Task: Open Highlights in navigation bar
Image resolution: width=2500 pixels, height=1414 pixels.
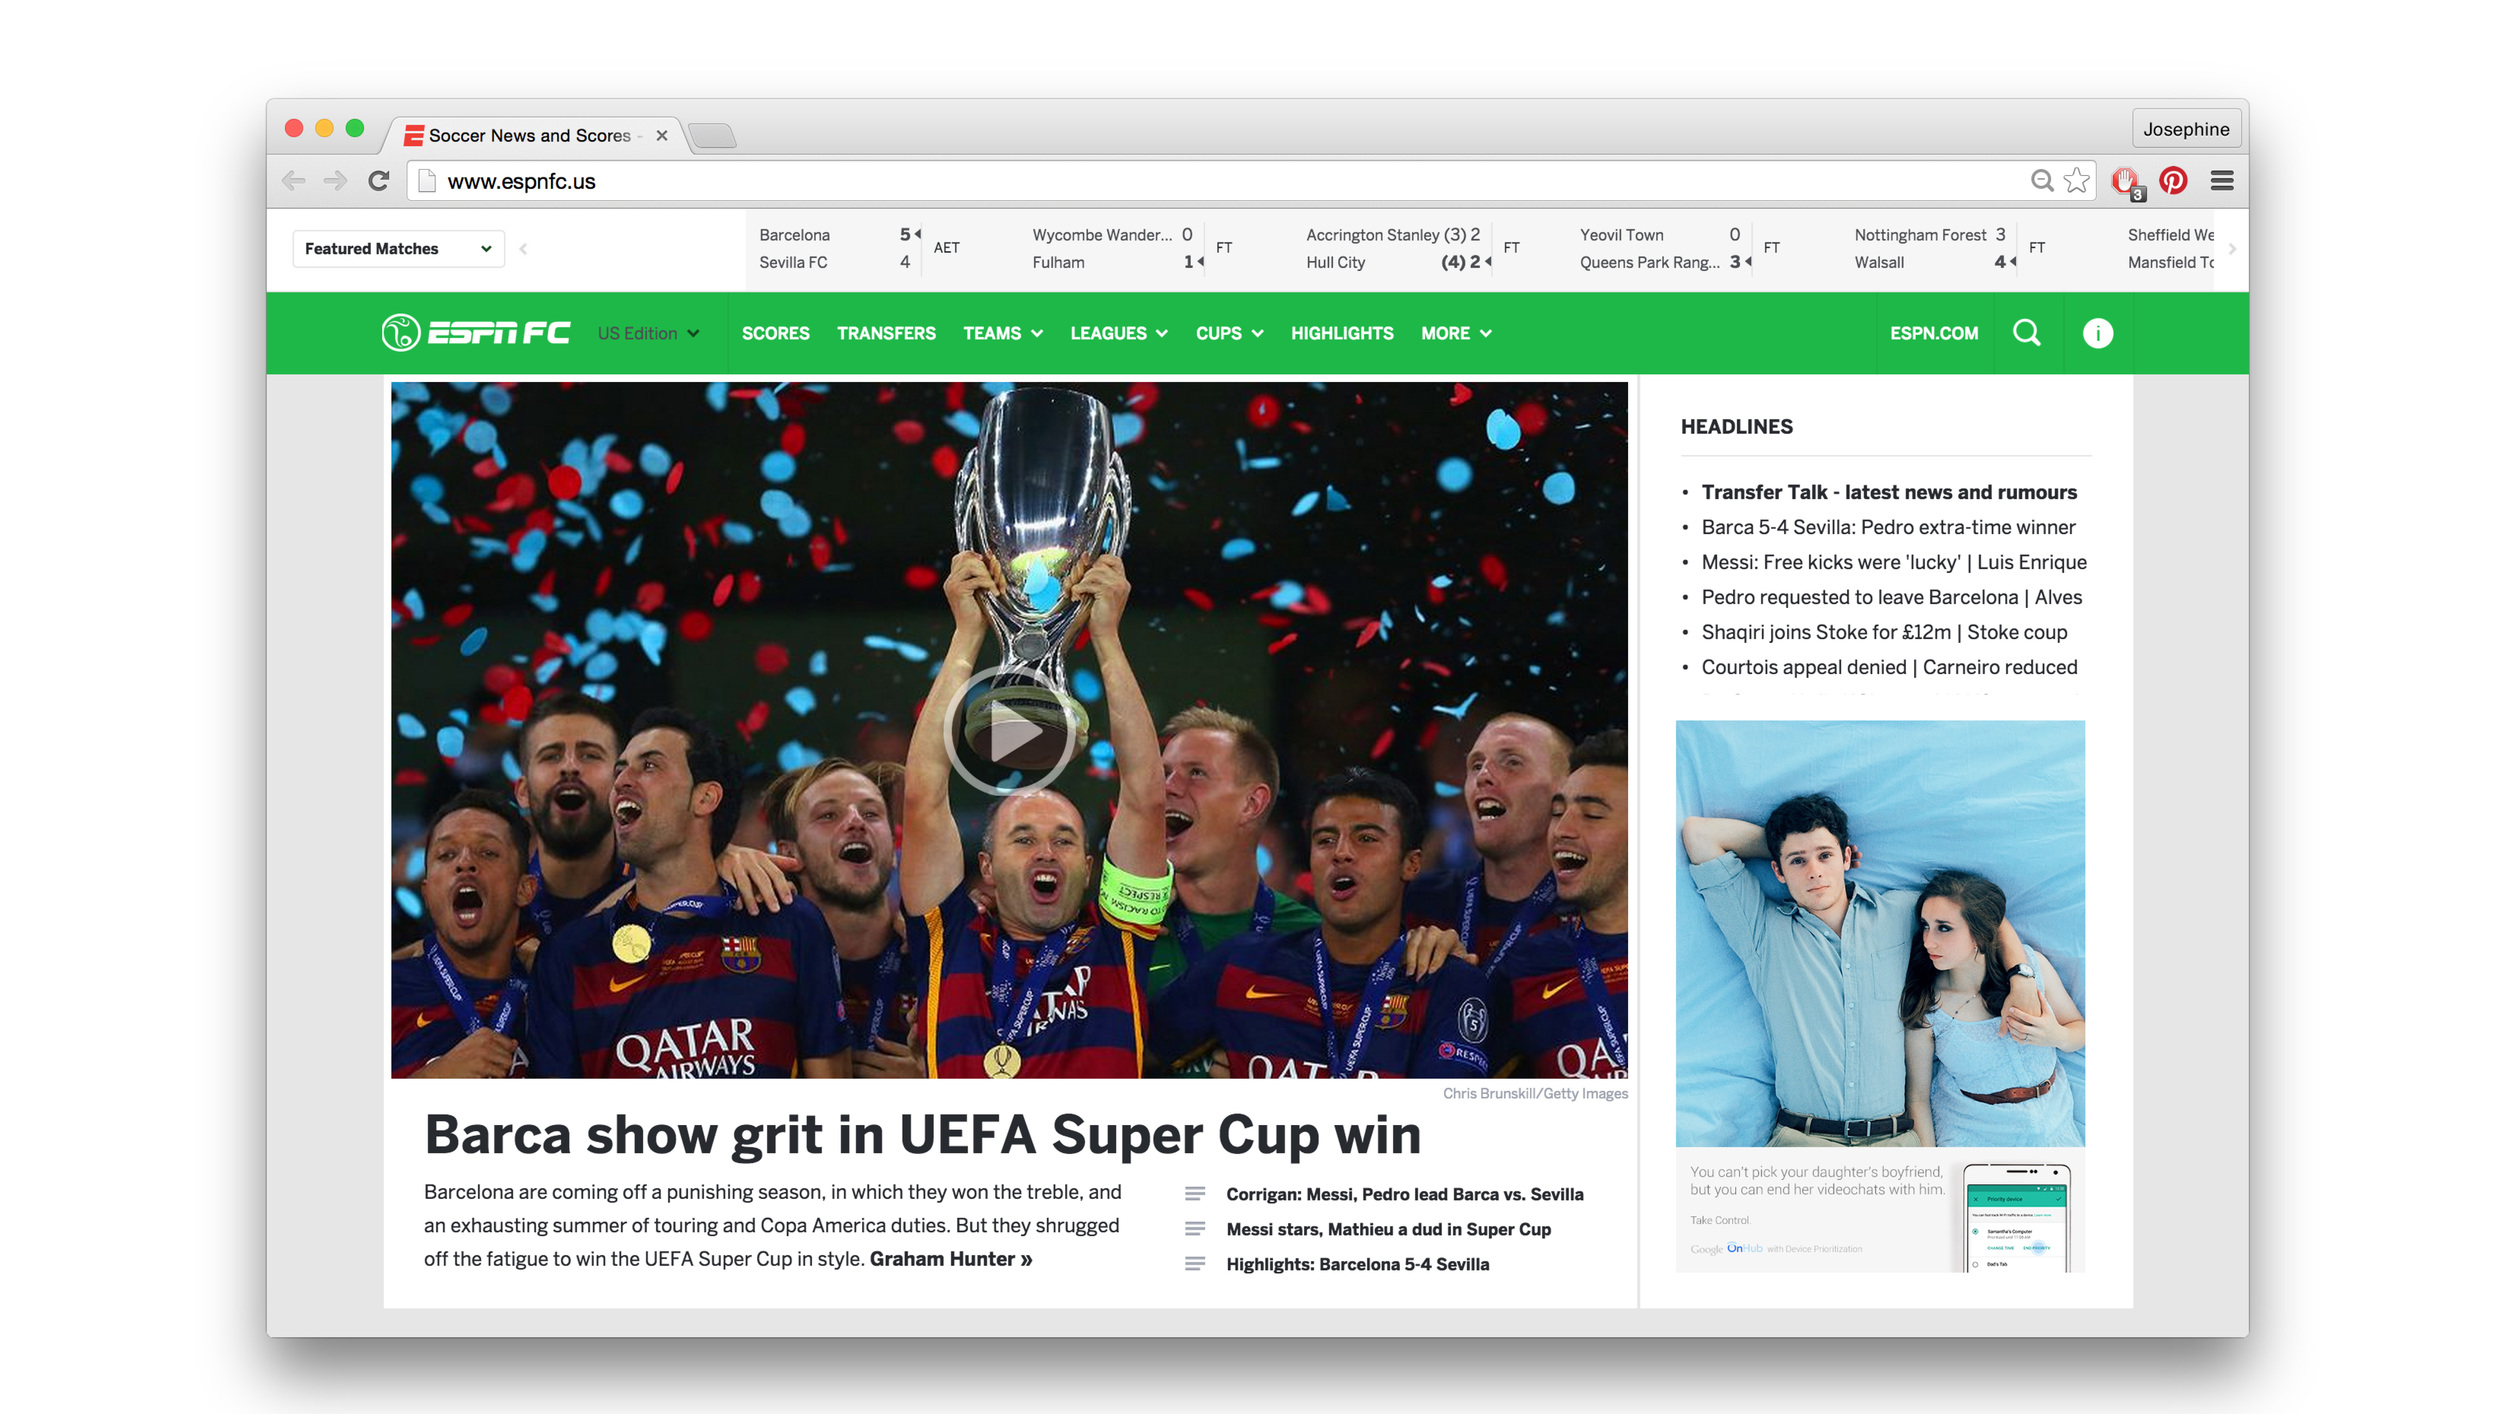Action: coord(1341,333)
